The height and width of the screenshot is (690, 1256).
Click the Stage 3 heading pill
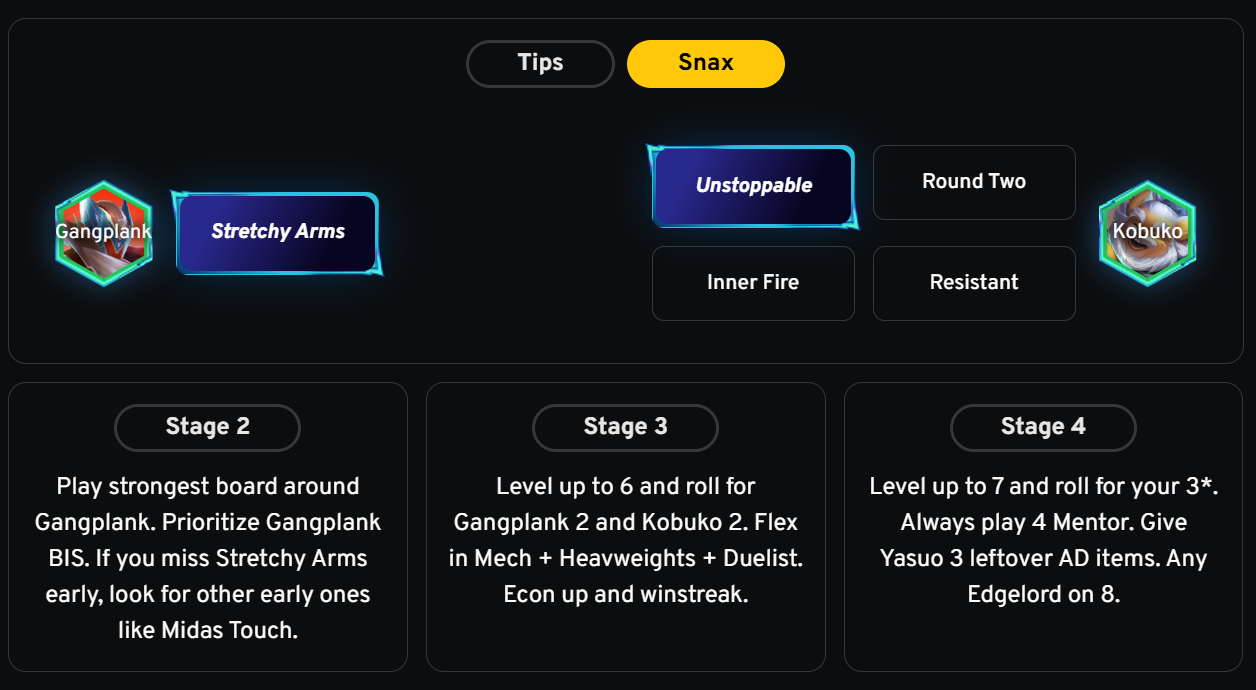click(625, 427)
